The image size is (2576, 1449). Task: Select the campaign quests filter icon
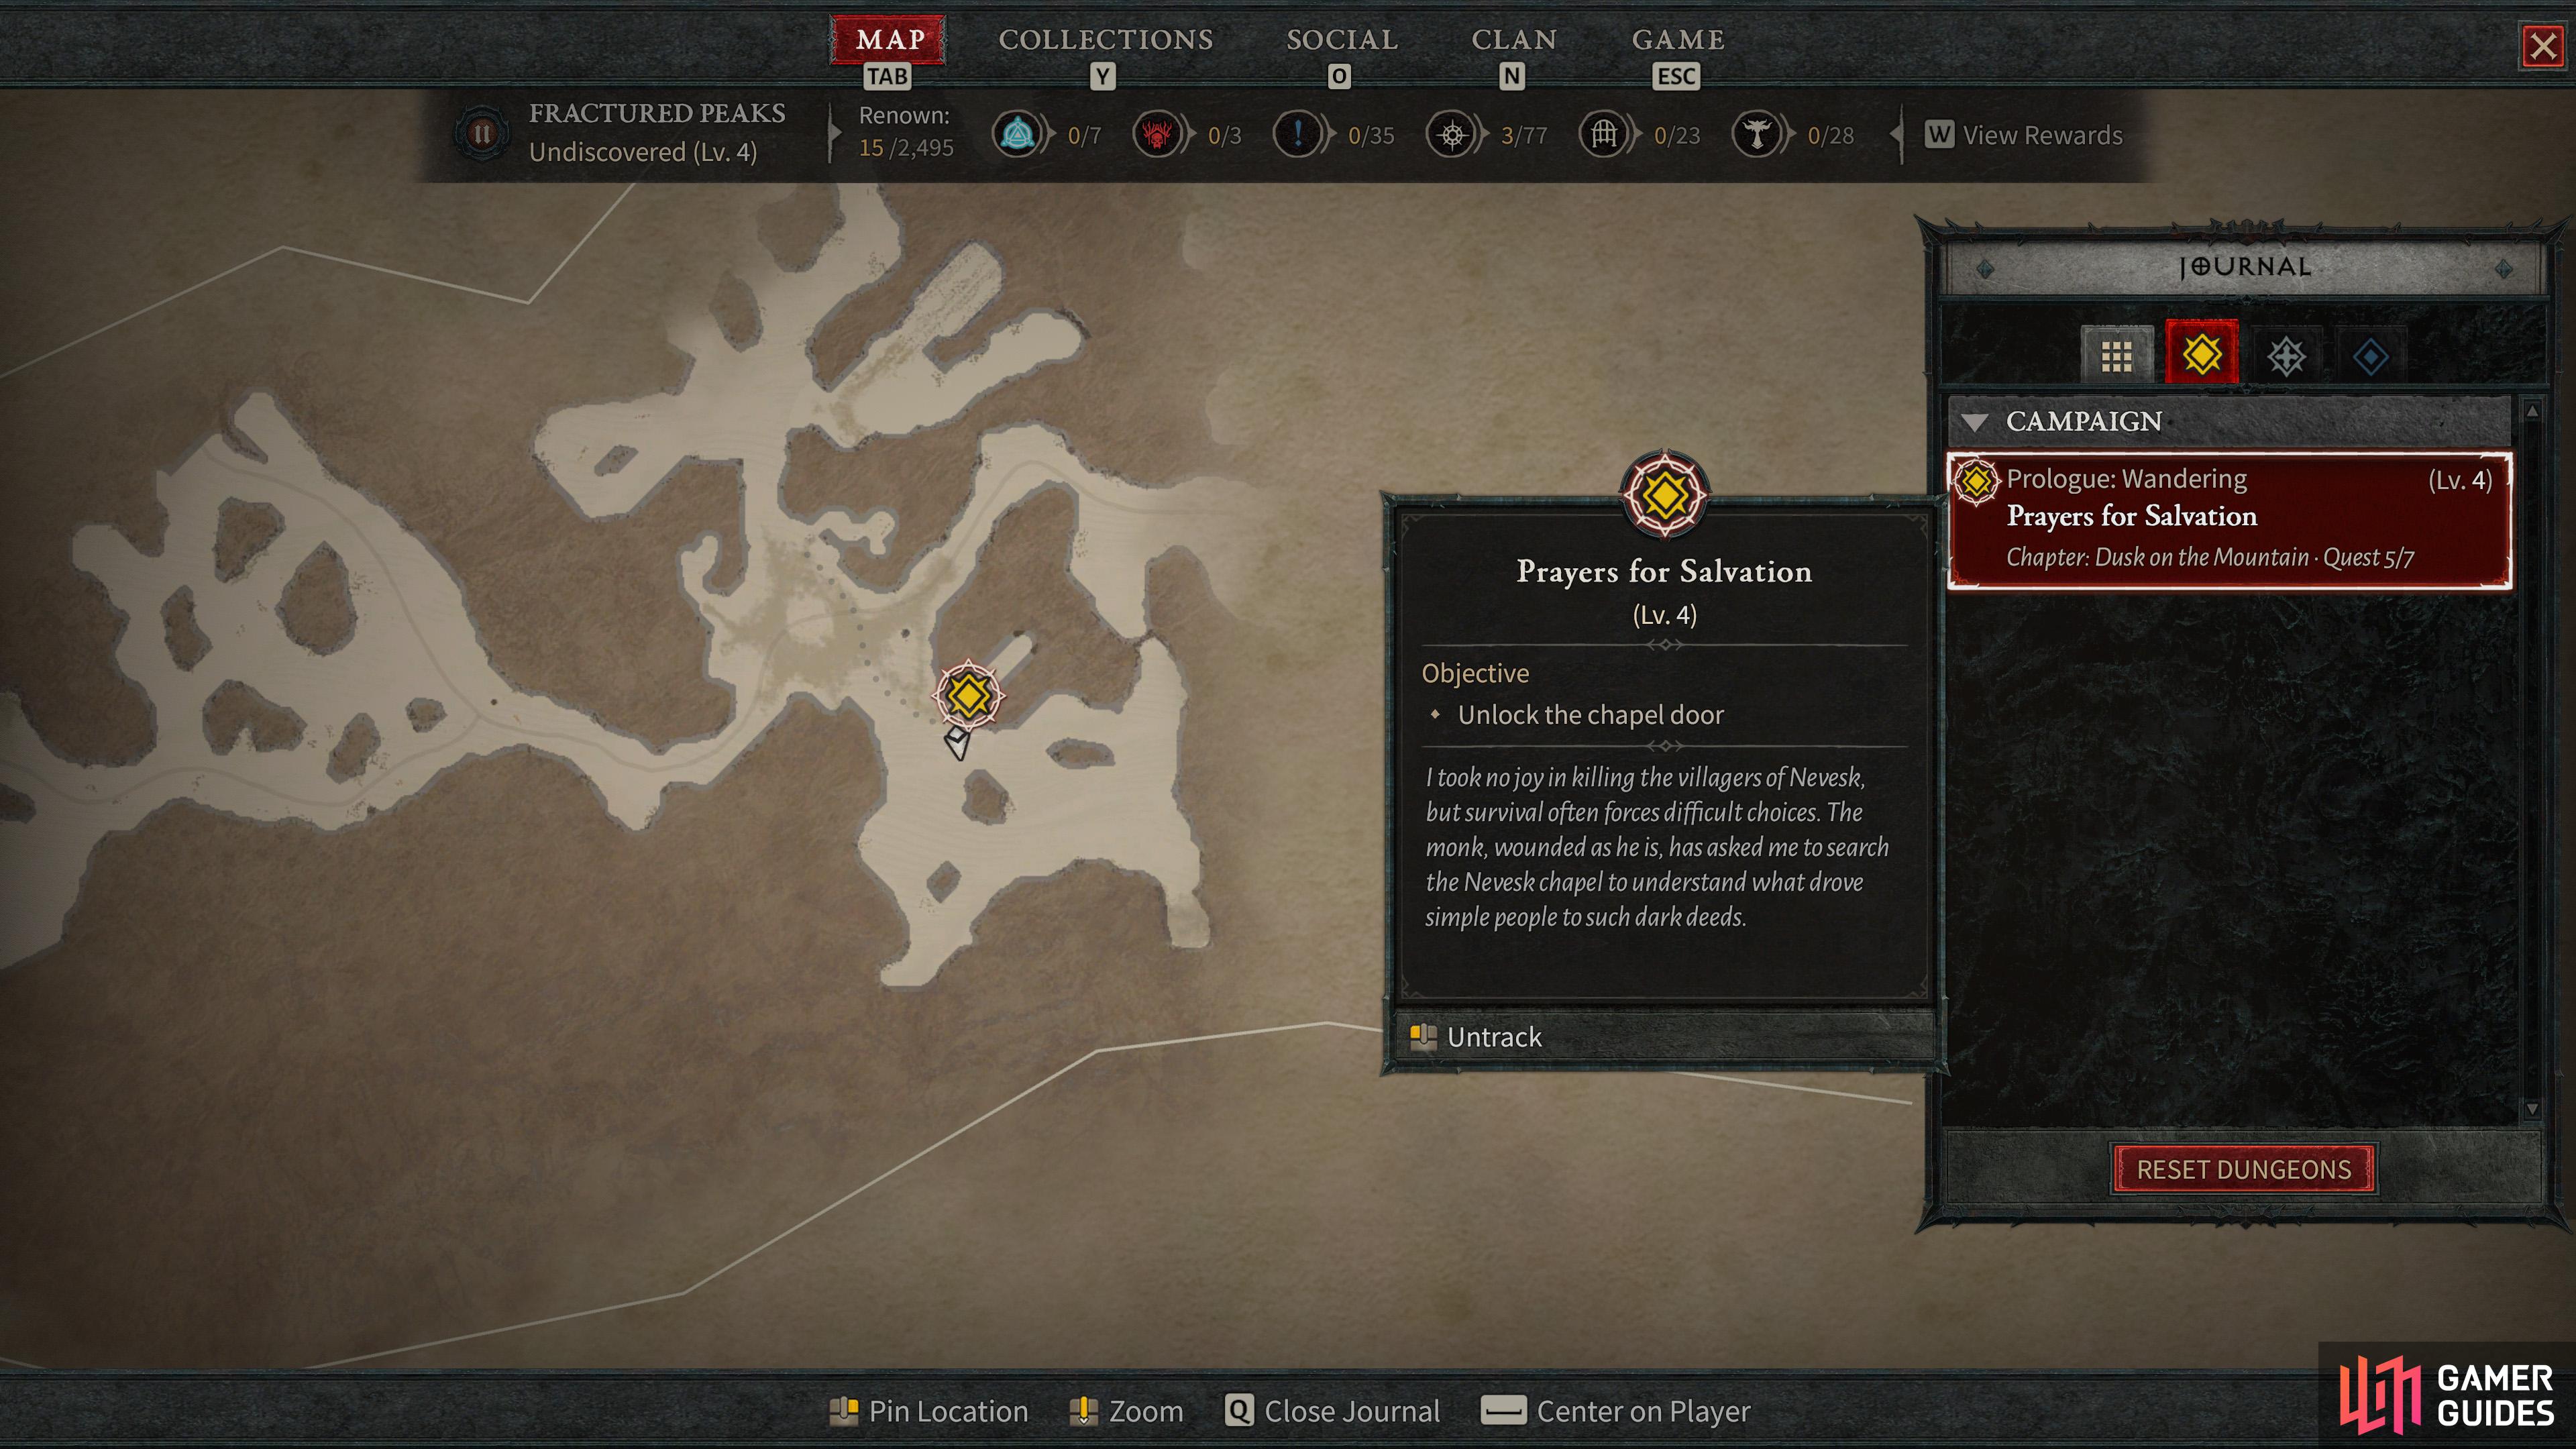coord(2201,354)
